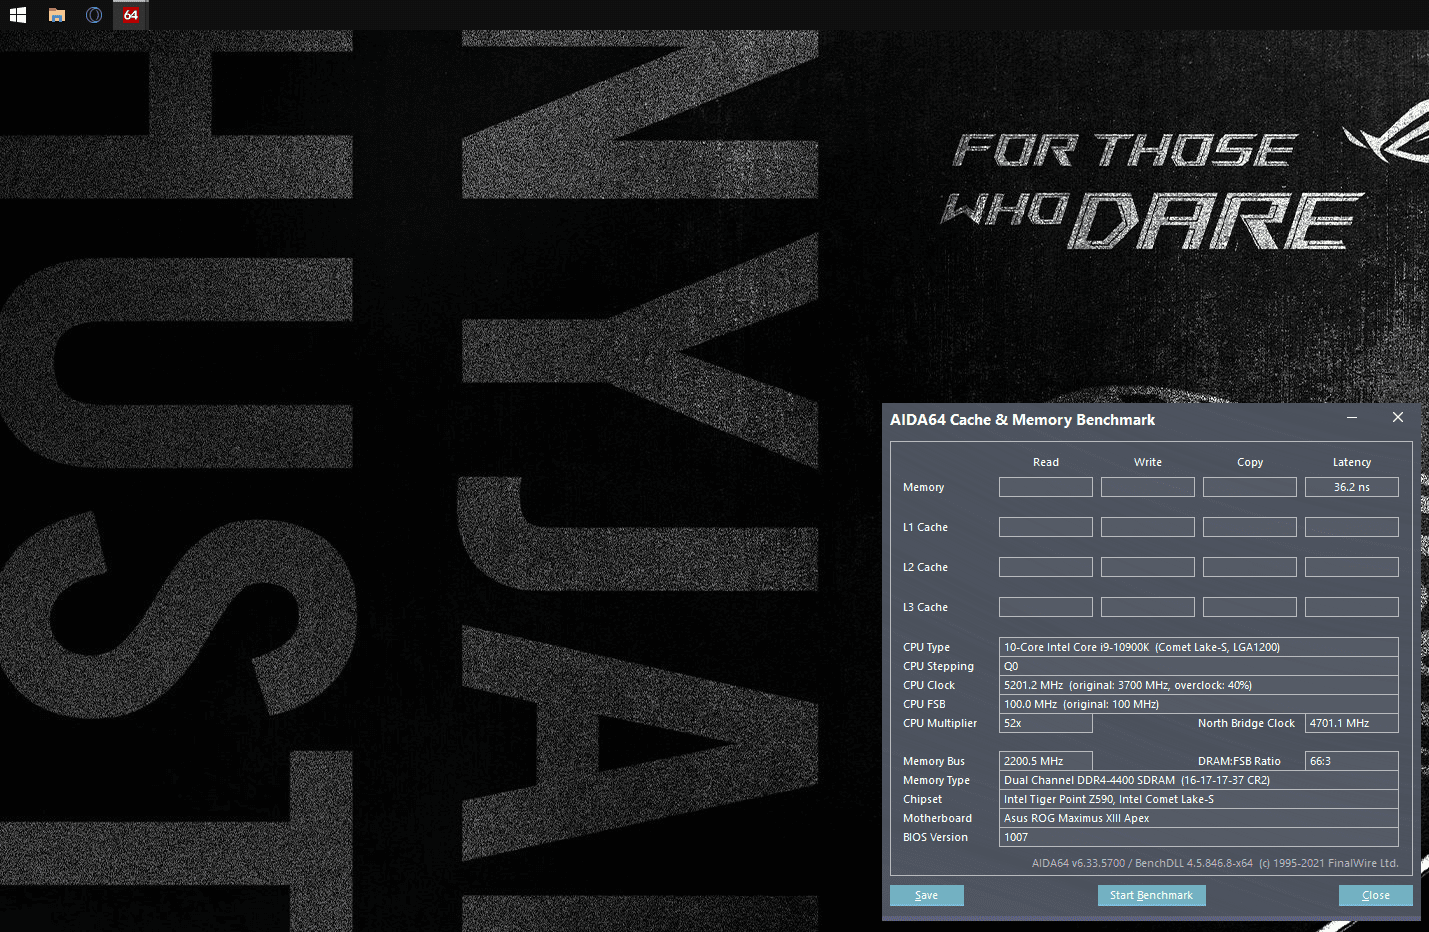Click the Save button
The width and height of the screenshot is (1429, 932).
pyautogui.click(x=927, y=895)
